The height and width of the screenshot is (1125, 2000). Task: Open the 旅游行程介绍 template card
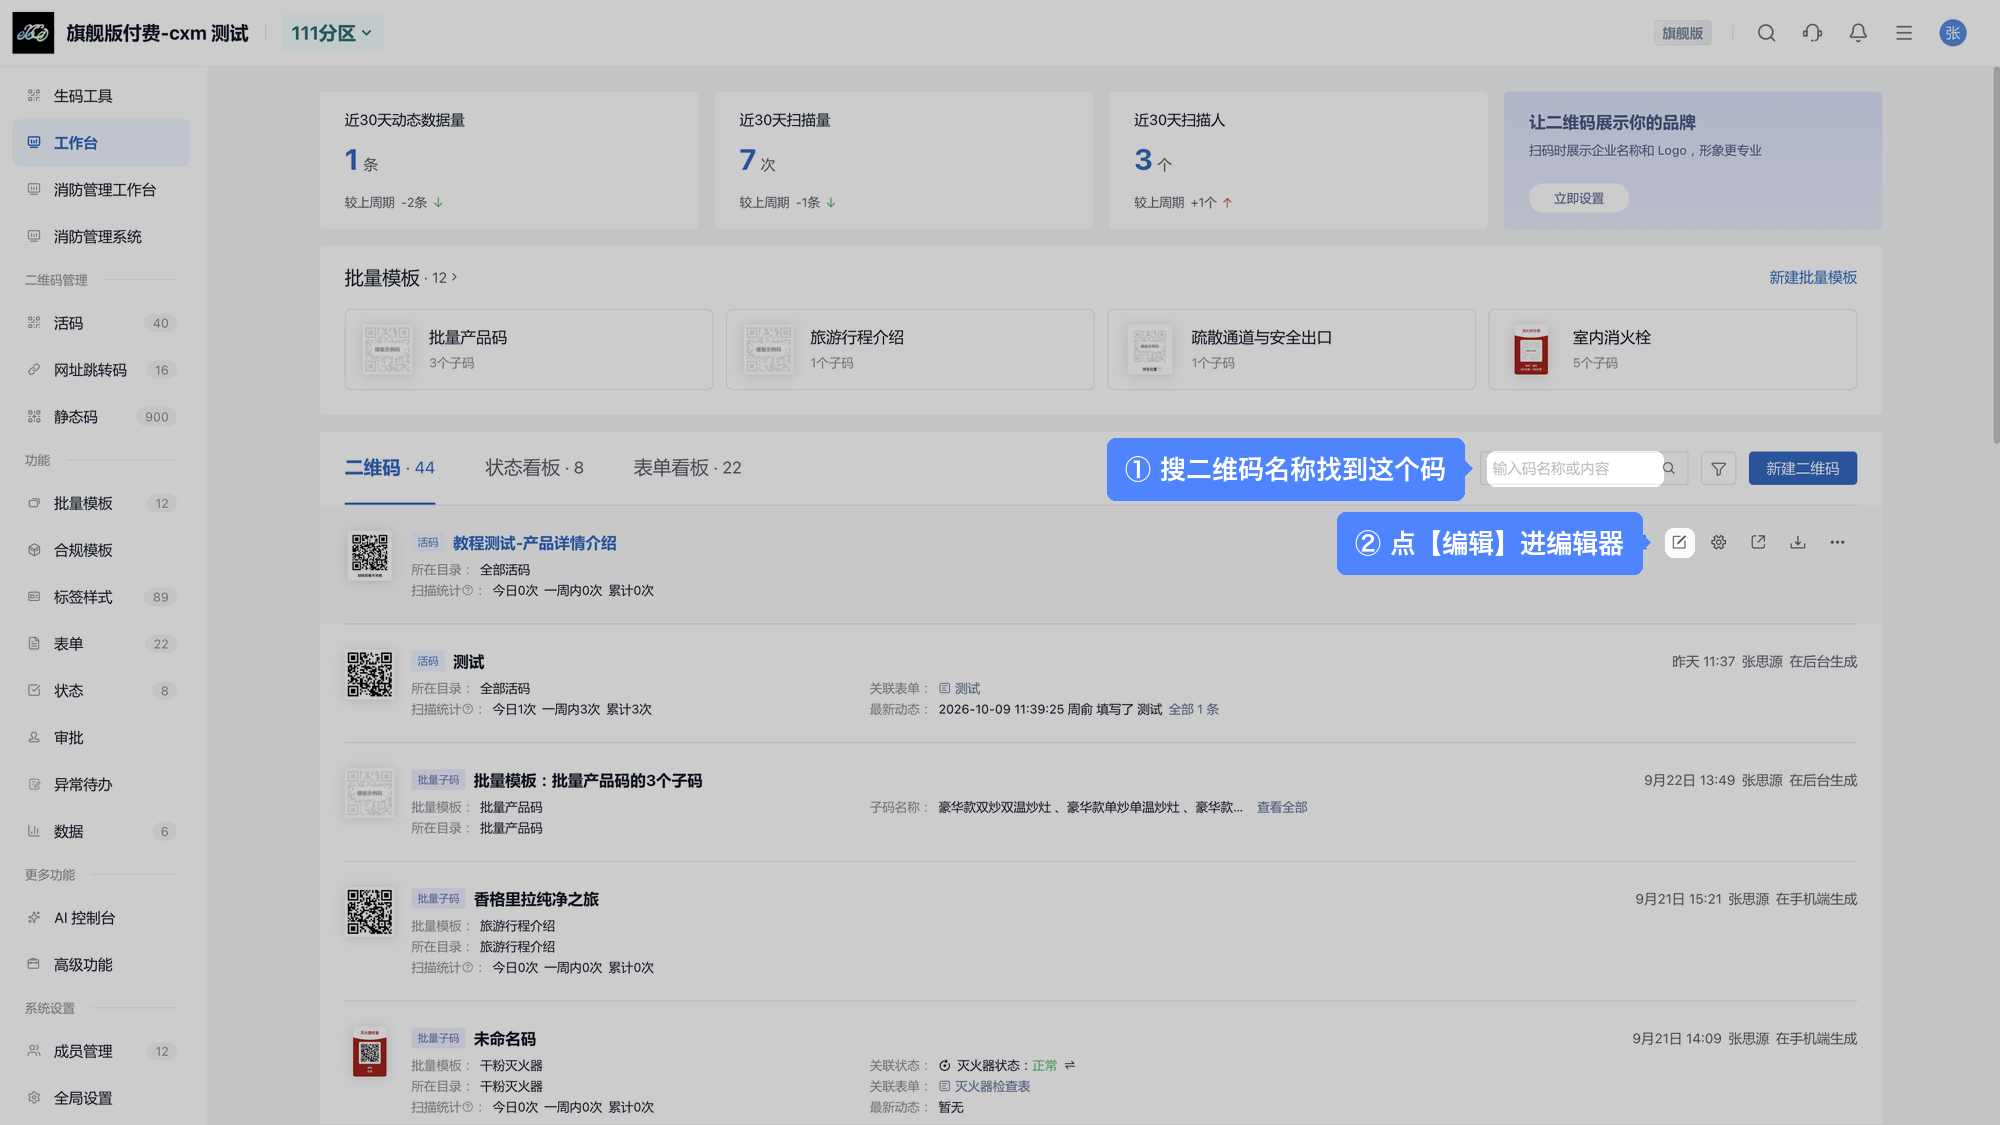coord(909,349)
